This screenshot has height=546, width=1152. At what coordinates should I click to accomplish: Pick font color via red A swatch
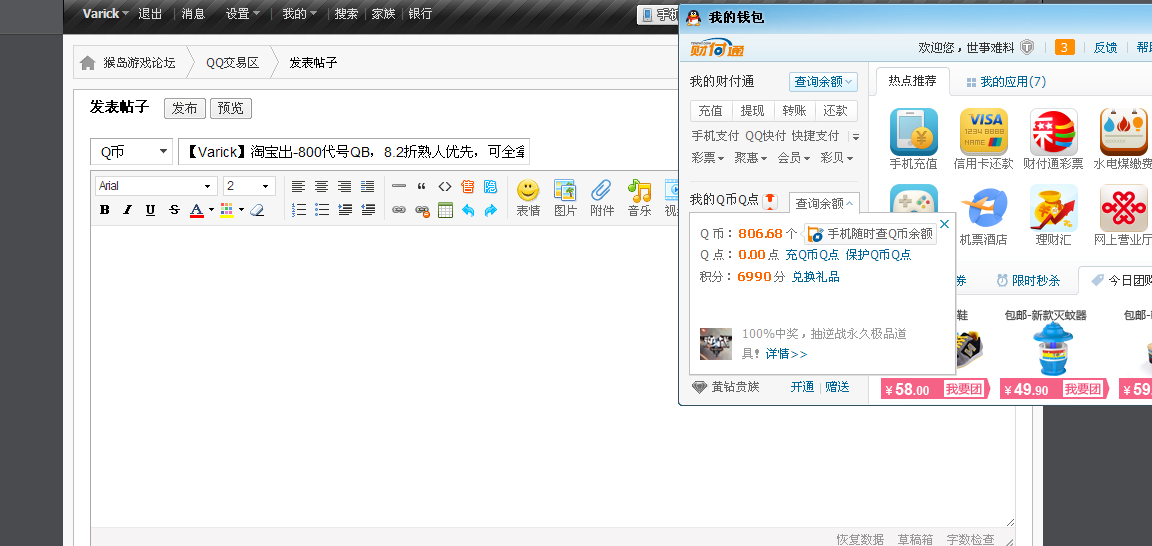pos(196,210)
